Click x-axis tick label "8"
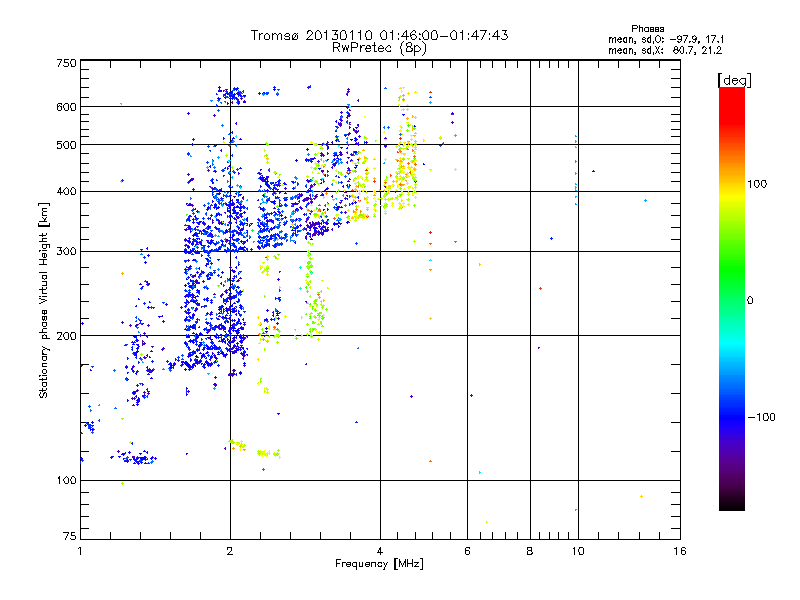Viewport: 800px width, 600px height. pyautogui.click(x=530, y=551)
